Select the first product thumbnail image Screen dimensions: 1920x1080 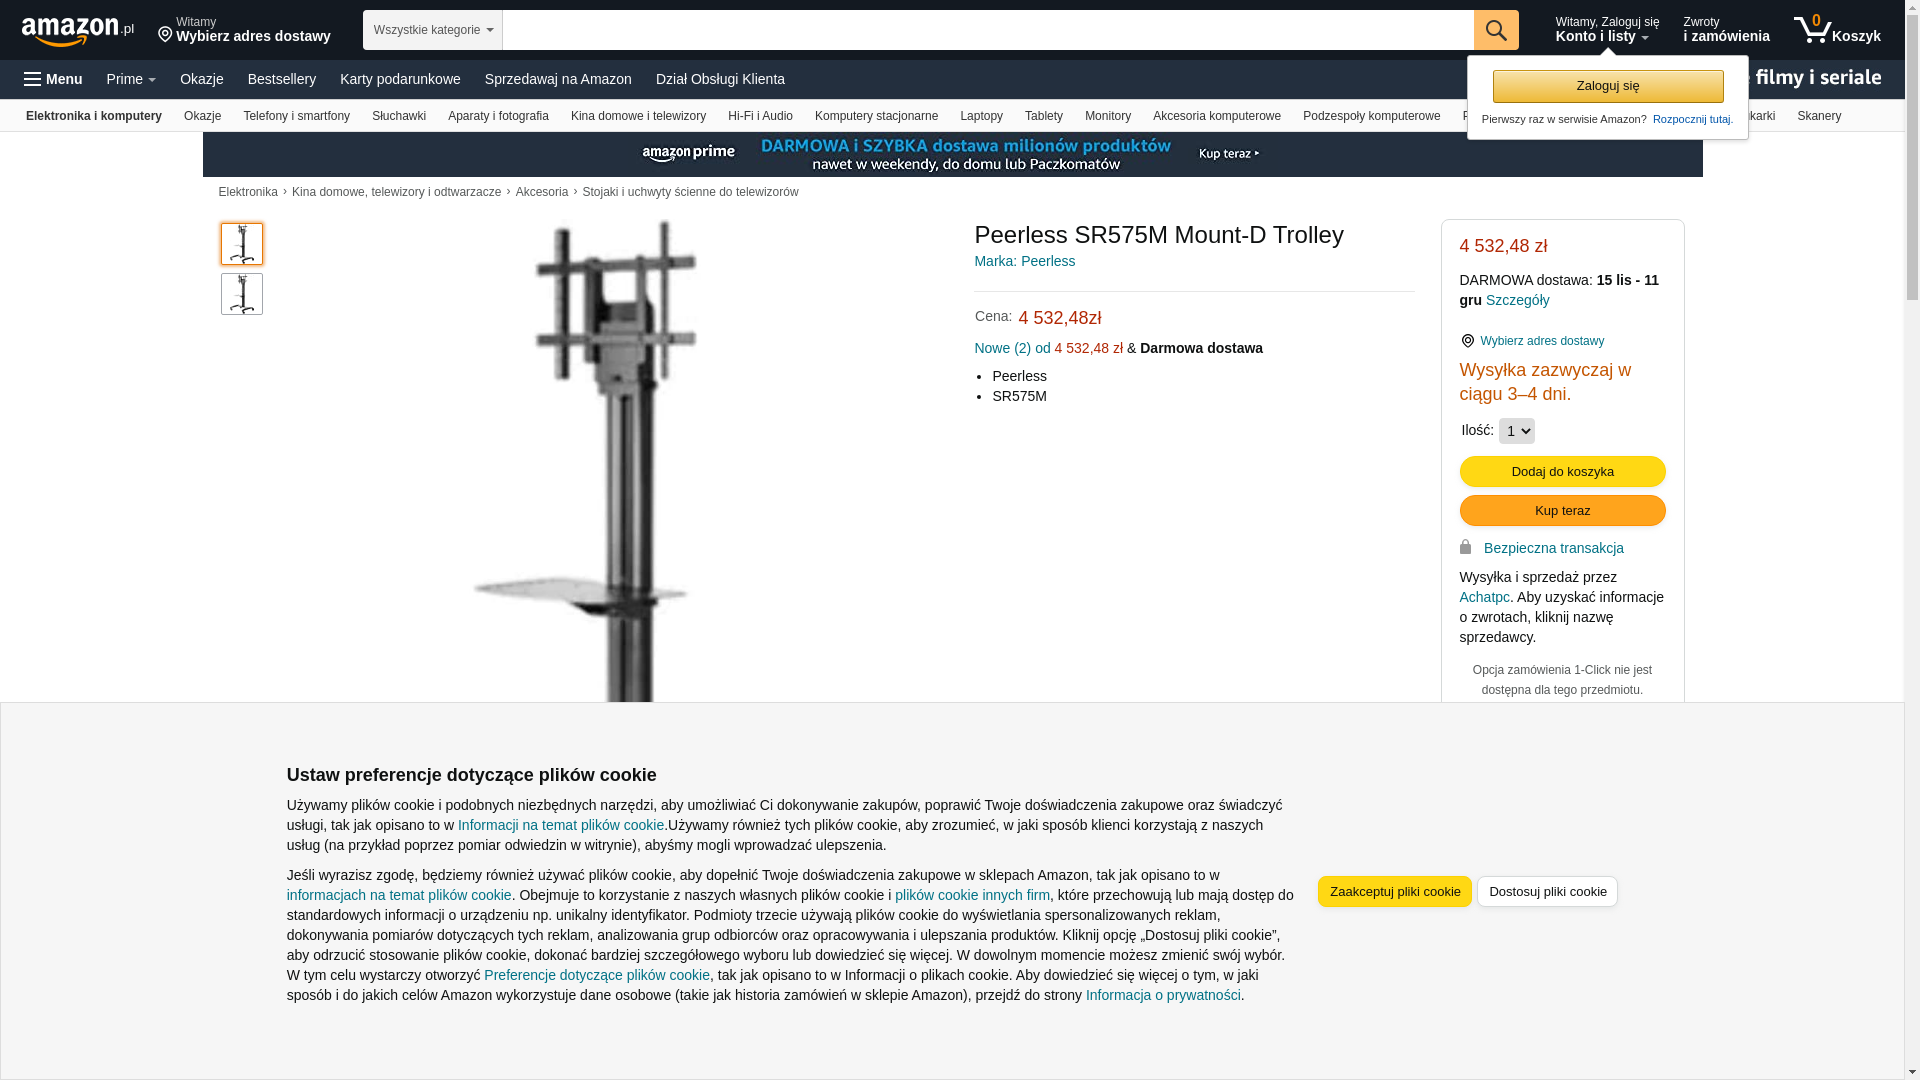(x=242, y=244)
